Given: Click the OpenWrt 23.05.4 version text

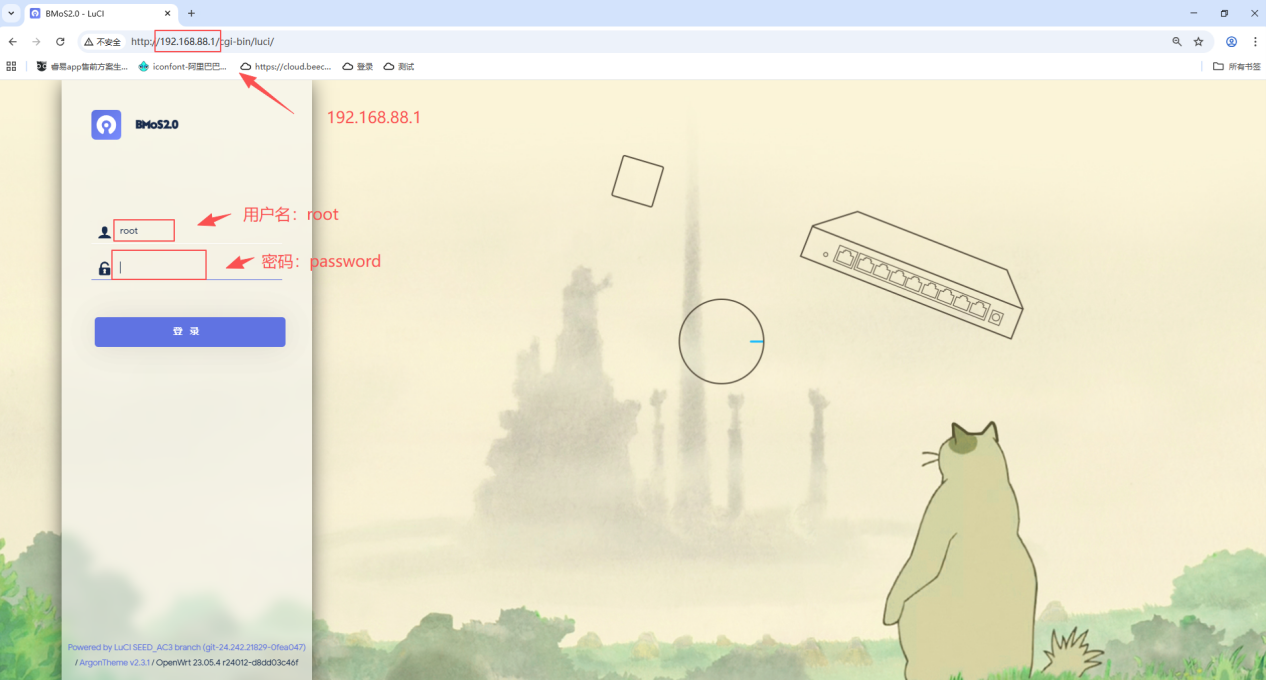Looking at the screenshot, I should pos(227,662).
